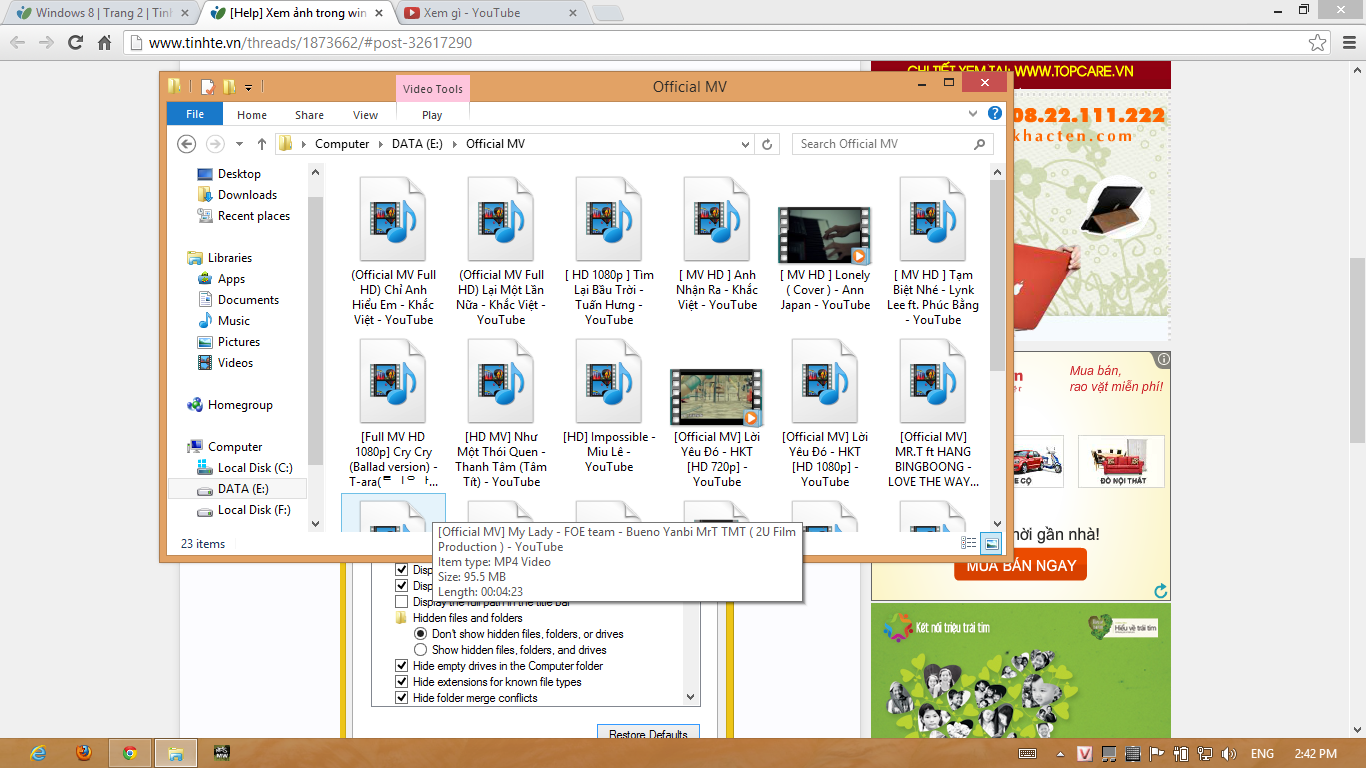The height and width of the screenshot is (768, 1366).
Task: Select the Cry Cry (Ballad version) T-ara video
Action: [x=393, y=413]
